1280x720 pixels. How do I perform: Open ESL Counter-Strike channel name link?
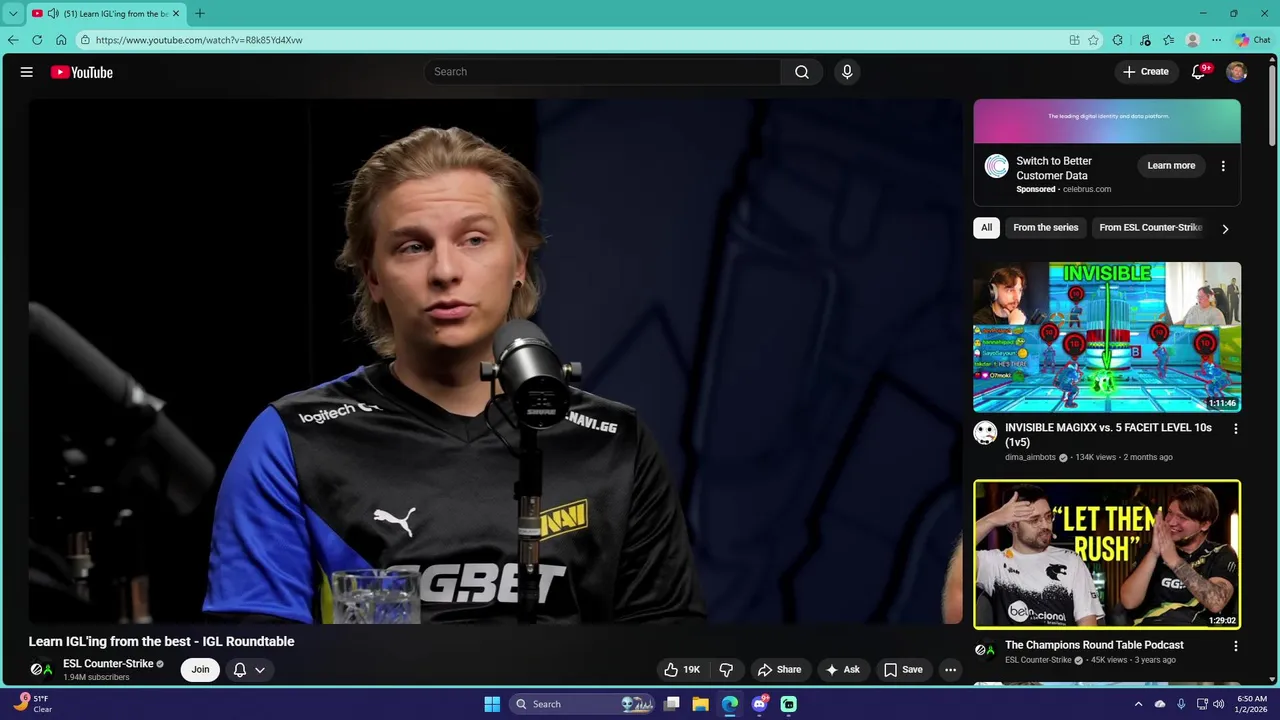108,664
